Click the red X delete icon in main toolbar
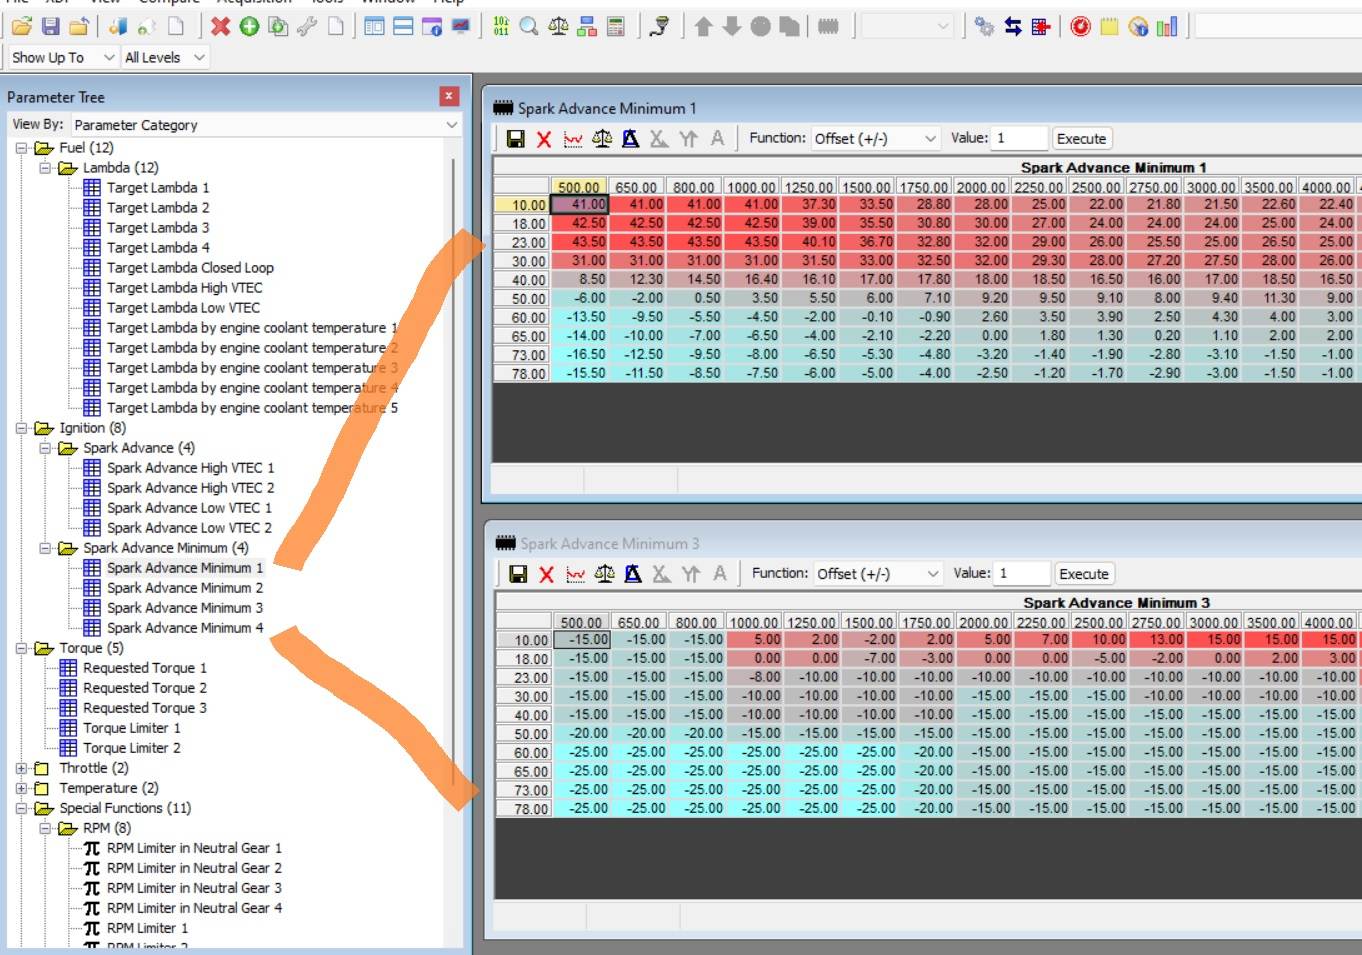 [221, 26]
